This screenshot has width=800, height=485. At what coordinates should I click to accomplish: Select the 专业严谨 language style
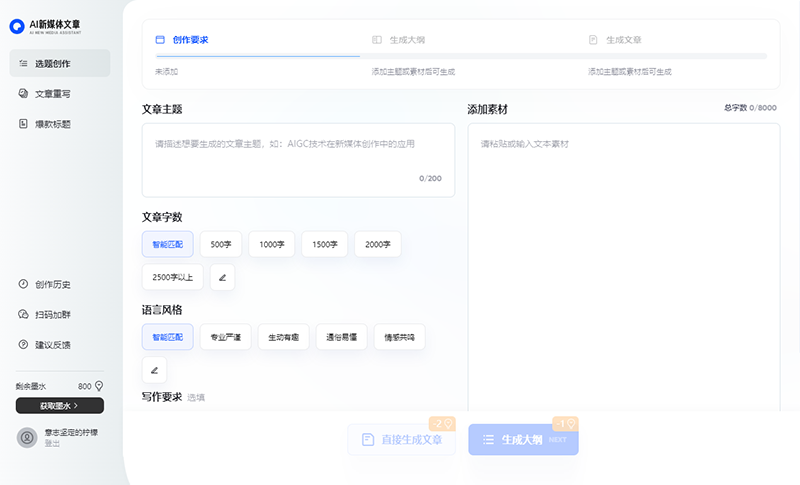coord(226,337)
